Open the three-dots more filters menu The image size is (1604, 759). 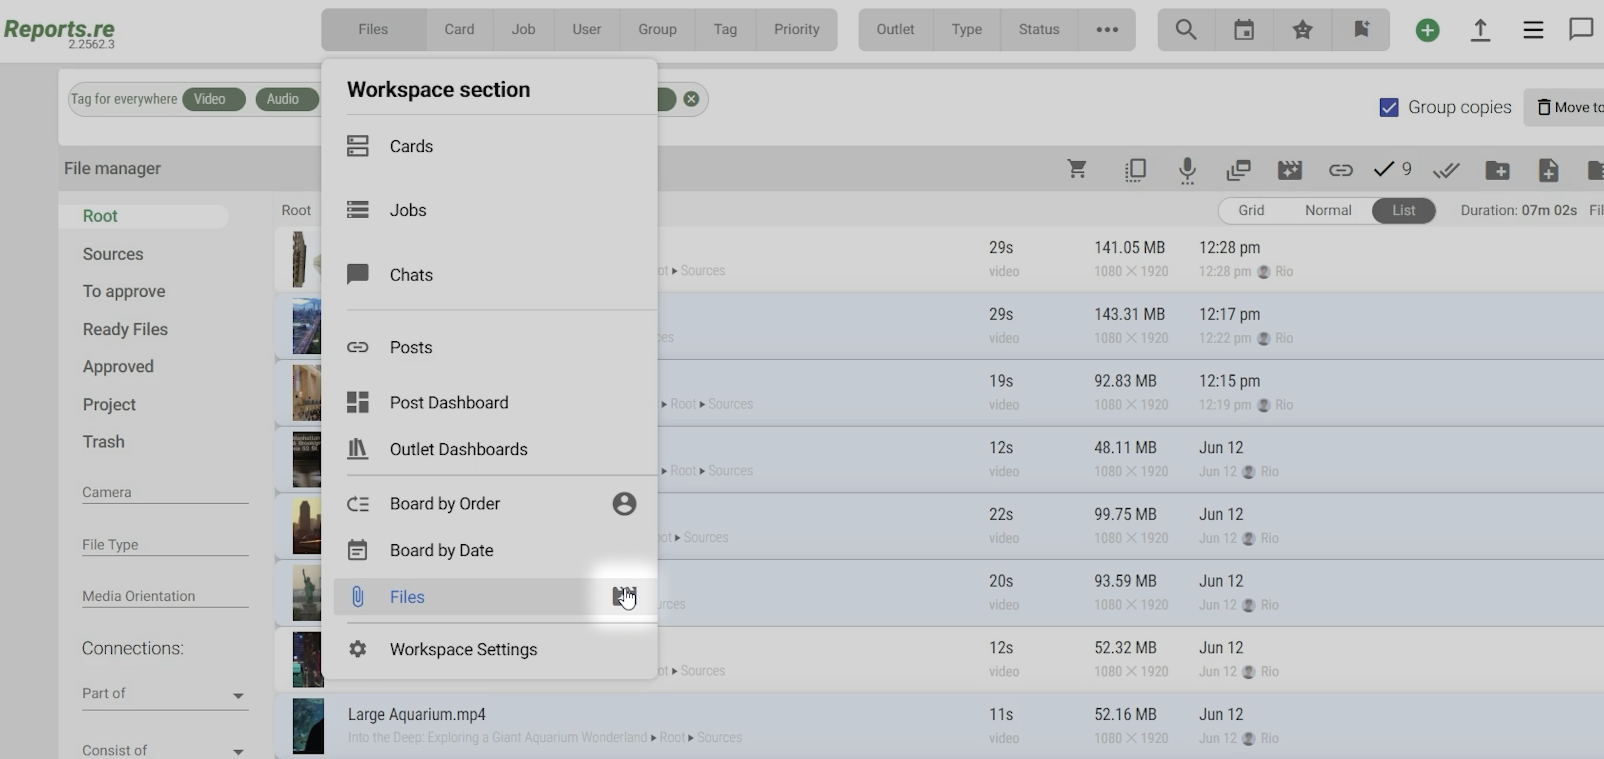[x=1107, y=30]
